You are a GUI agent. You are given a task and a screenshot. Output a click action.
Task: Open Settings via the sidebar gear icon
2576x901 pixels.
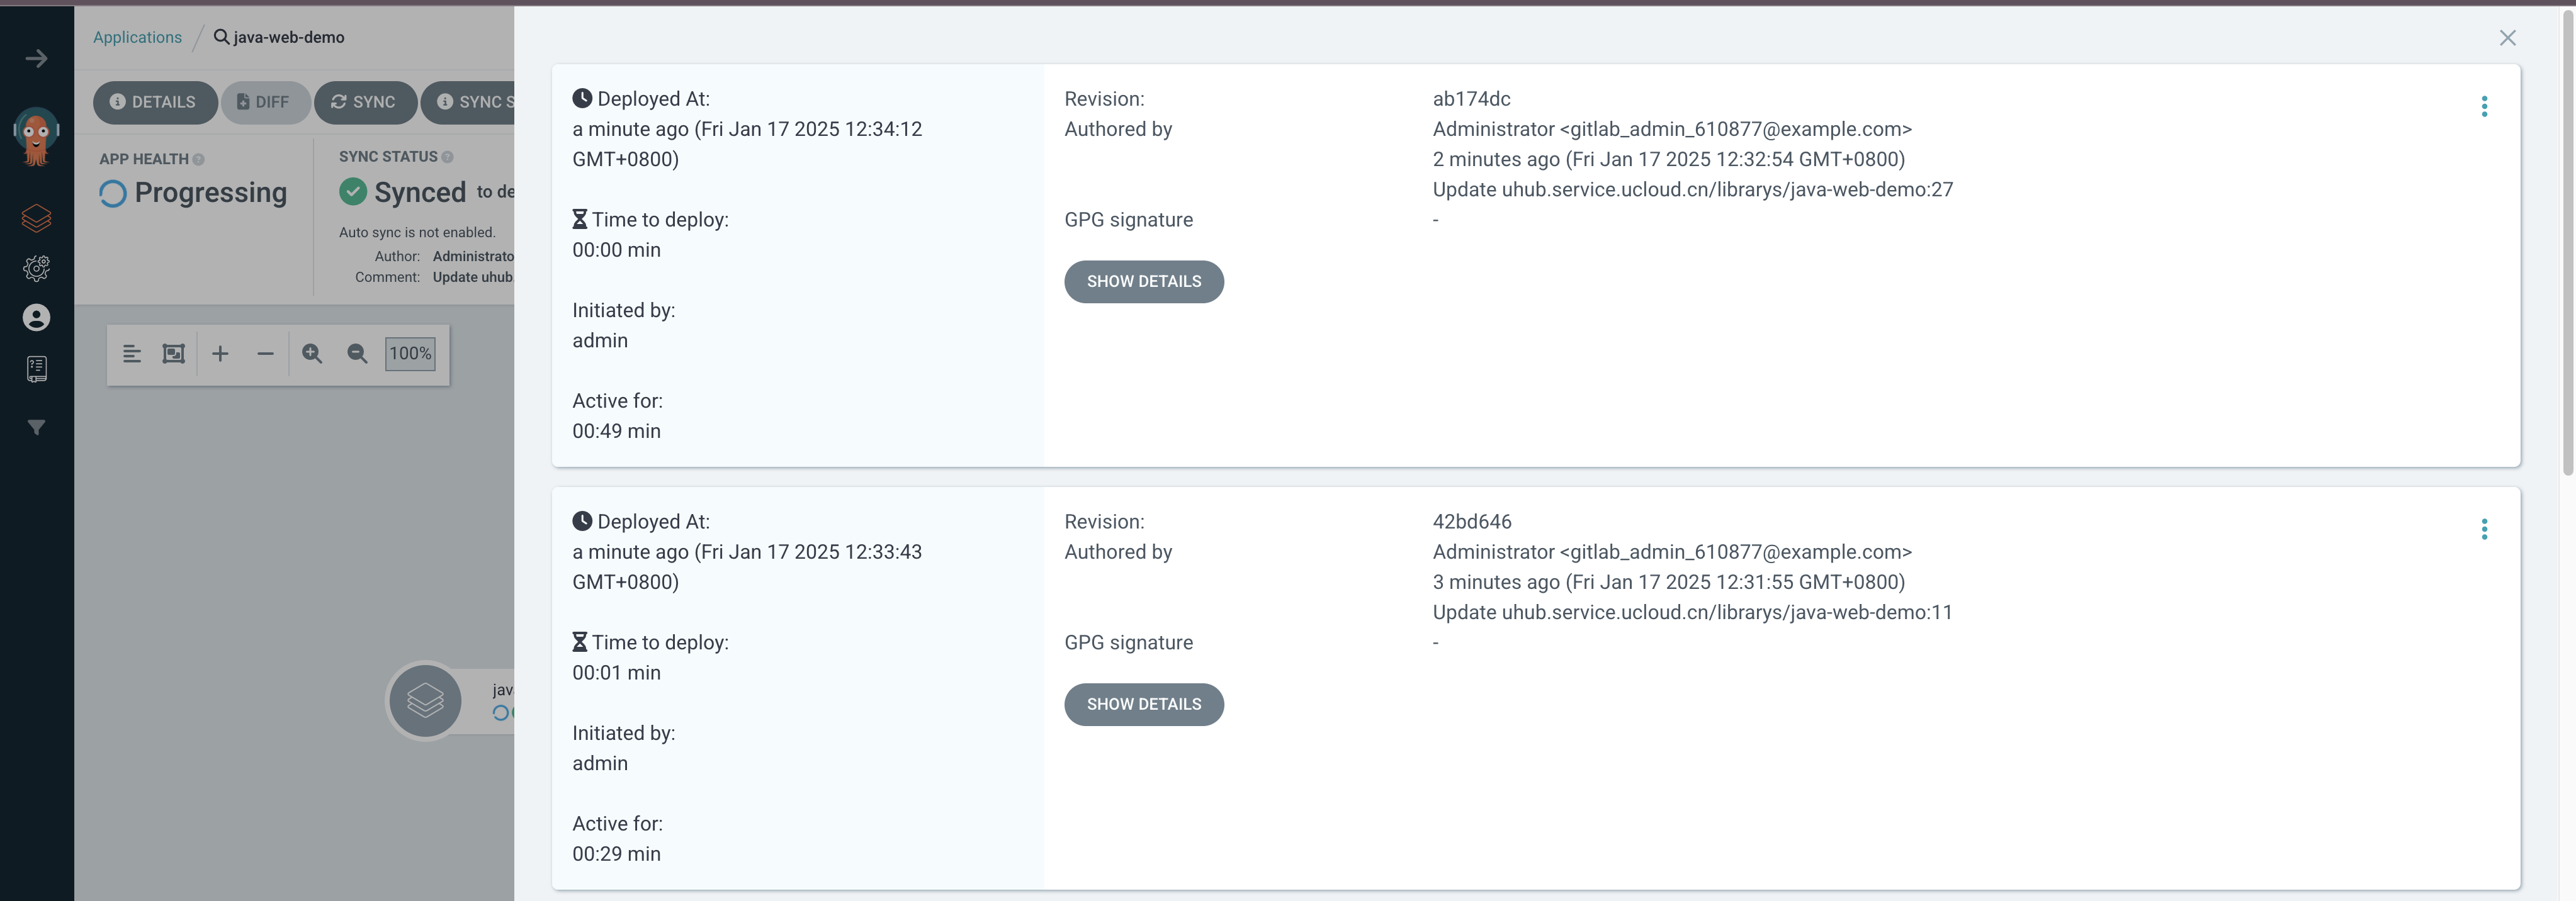tap(36, 268)
